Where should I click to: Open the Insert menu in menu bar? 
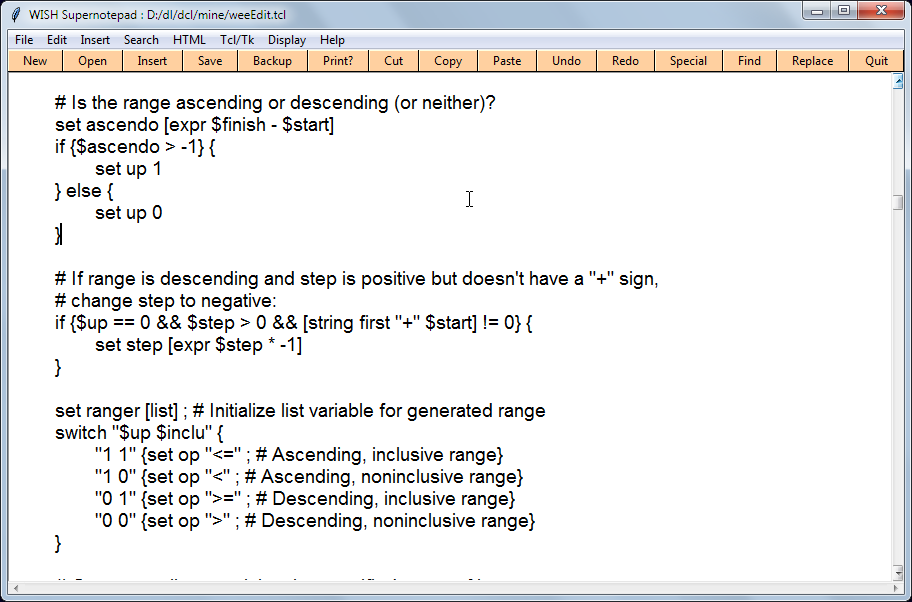coord(95,40)
